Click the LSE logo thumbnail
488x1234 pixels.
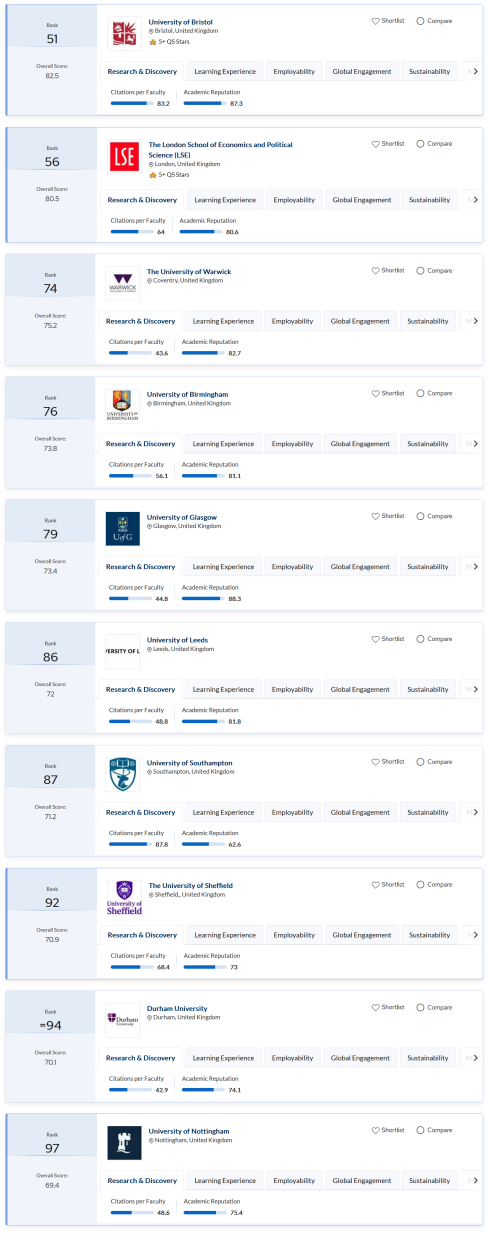[x=125, y=158]
